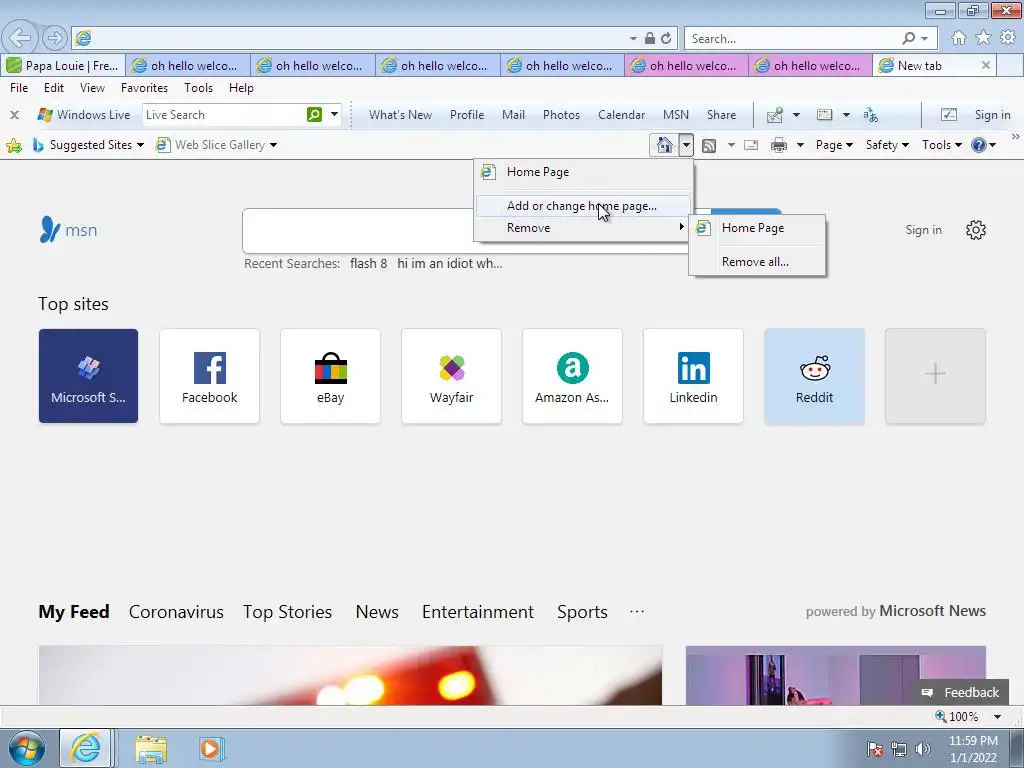Open the Tools gear icon at top right
Image resolution: width=1024 pixels, height=768 pixels.
pos(1008,38)
